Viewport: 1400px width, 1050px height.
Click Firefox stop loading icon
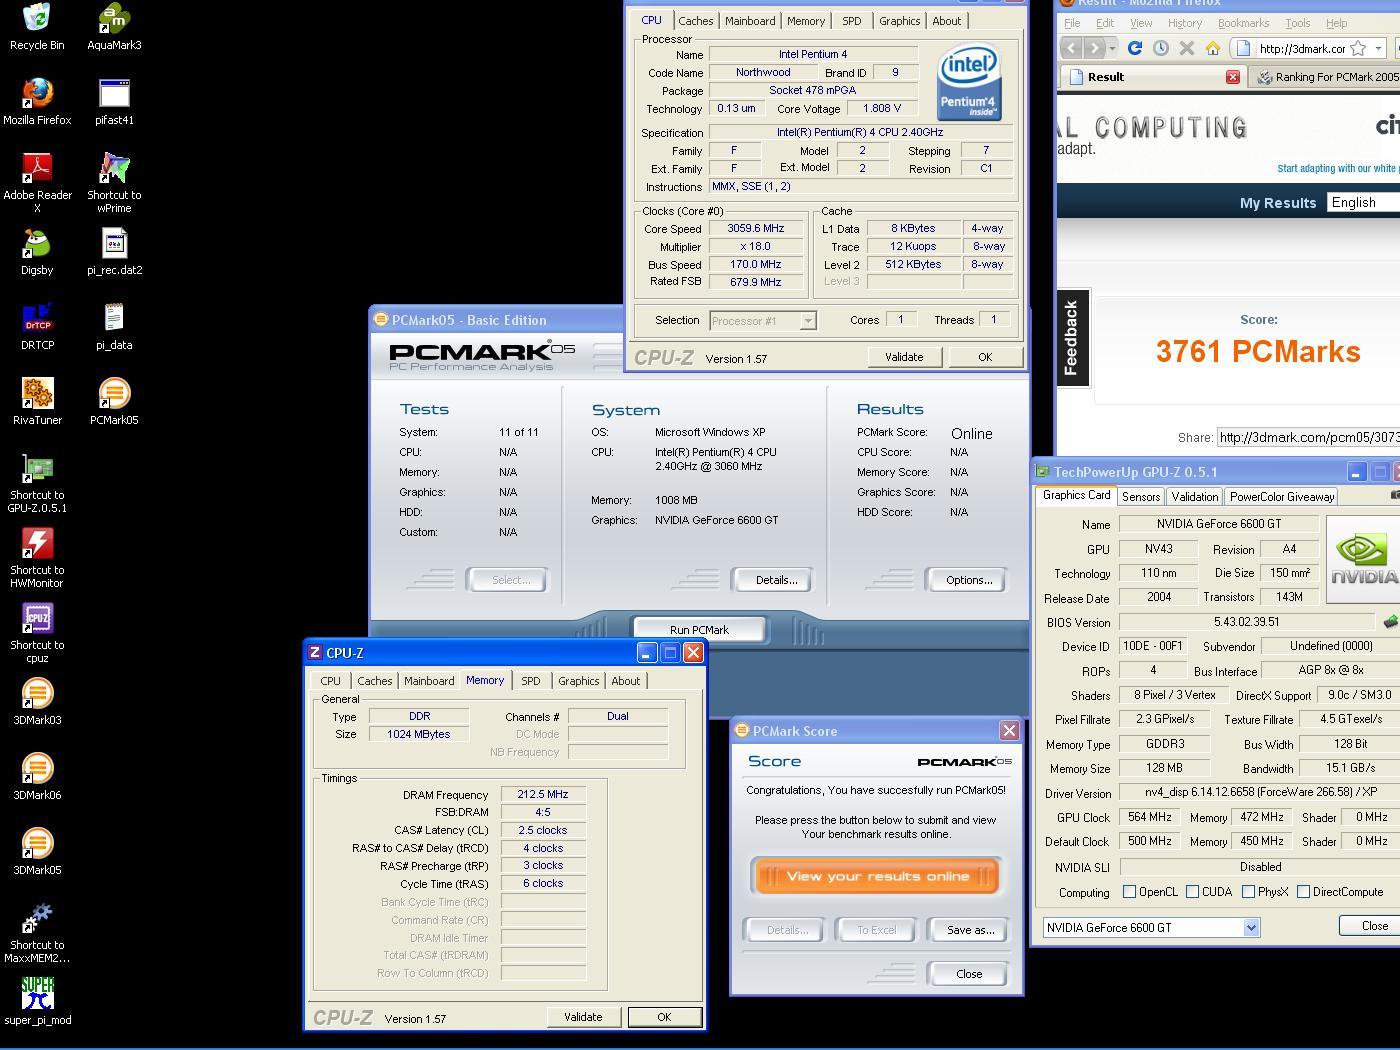[1187, 48]
